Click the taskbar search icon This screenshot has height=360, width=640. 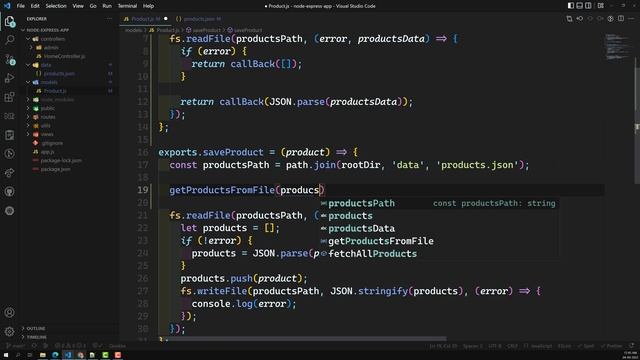pos(18,355)
